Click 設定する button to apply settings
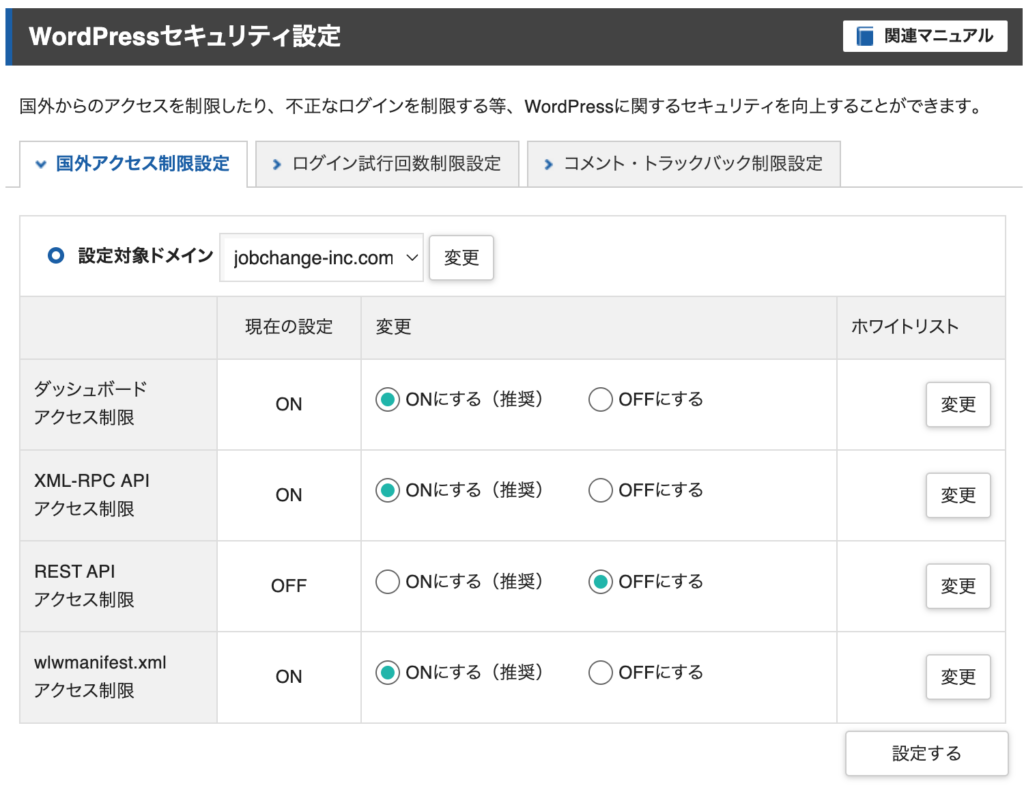The image size is (1024, 788). click(x=926, y=754)
